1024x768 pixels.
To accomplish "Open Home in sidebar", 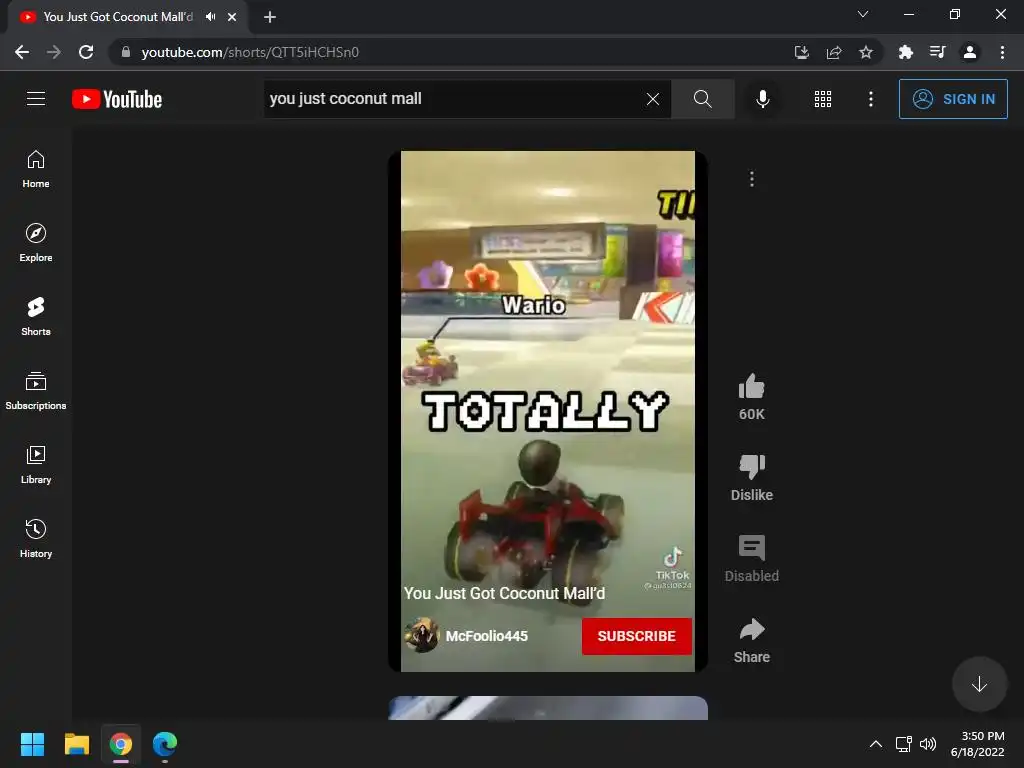I will point(36,169).
